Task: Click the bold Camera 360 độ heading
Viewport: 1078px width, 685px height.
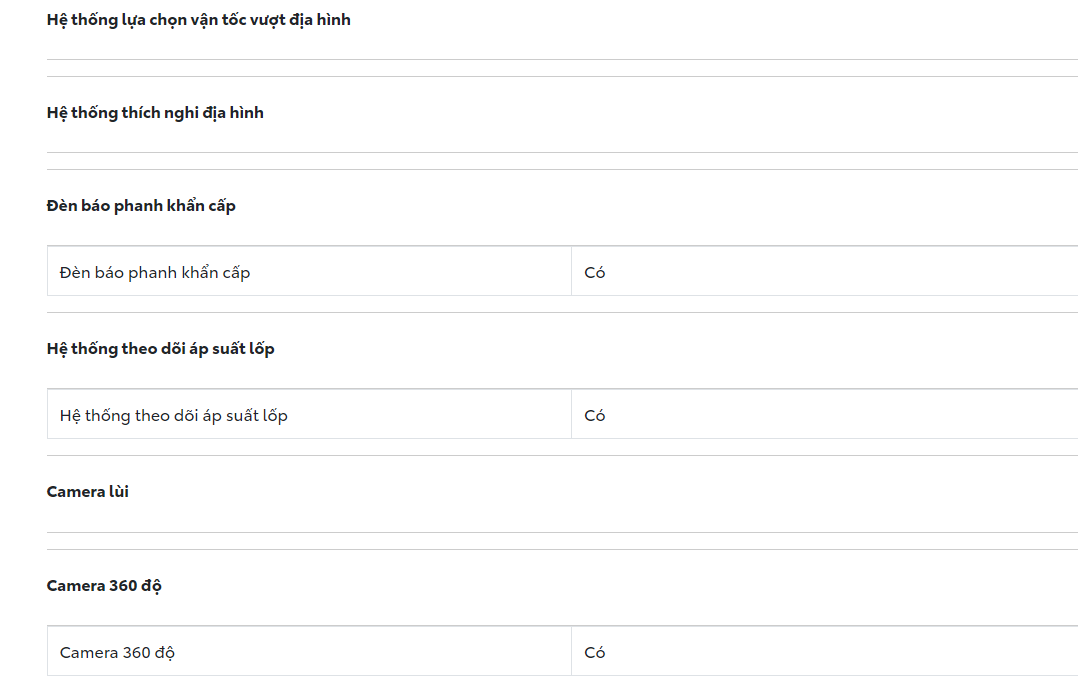Action: coord(104,586)
